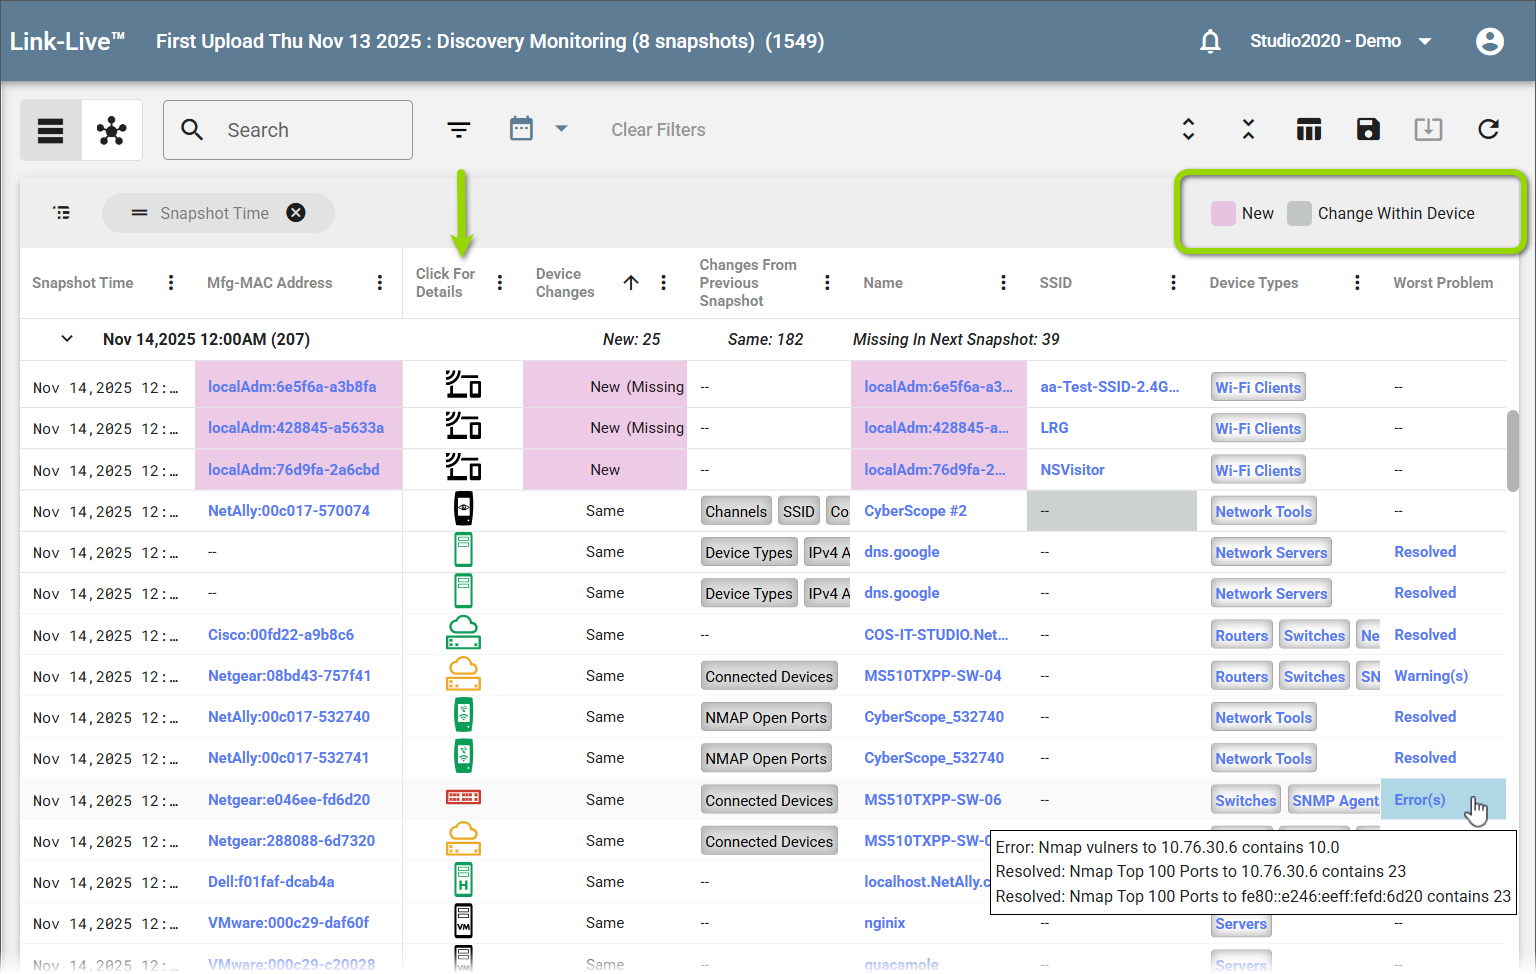The image size is (1536, 974).
Task: Open the Device Changes column menu
Action: [664, 283]
